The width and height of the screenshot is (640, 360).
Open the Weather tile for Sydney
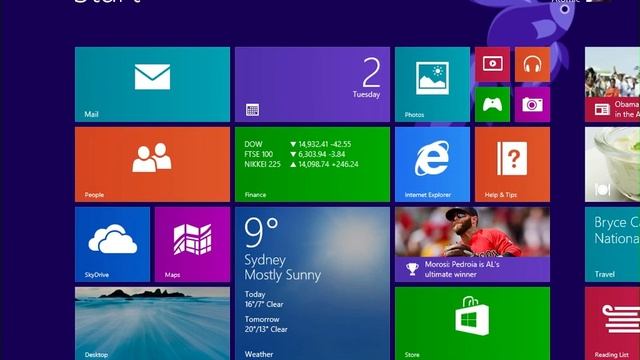[x=312, y=284]
